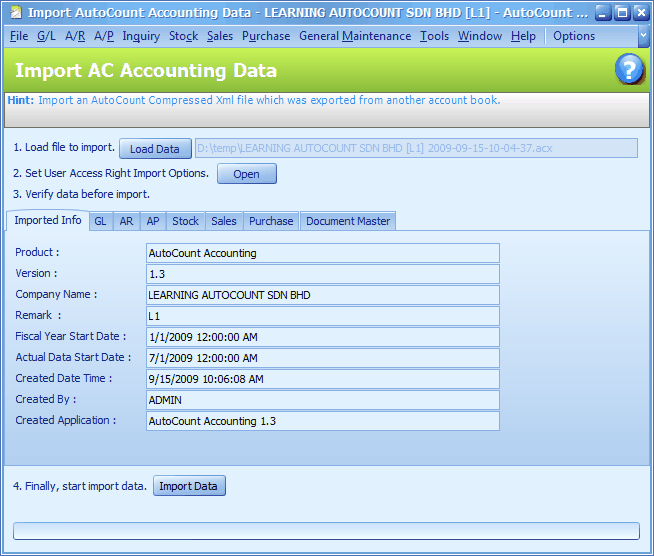Click the Created Date Time field

pos(323,379)
